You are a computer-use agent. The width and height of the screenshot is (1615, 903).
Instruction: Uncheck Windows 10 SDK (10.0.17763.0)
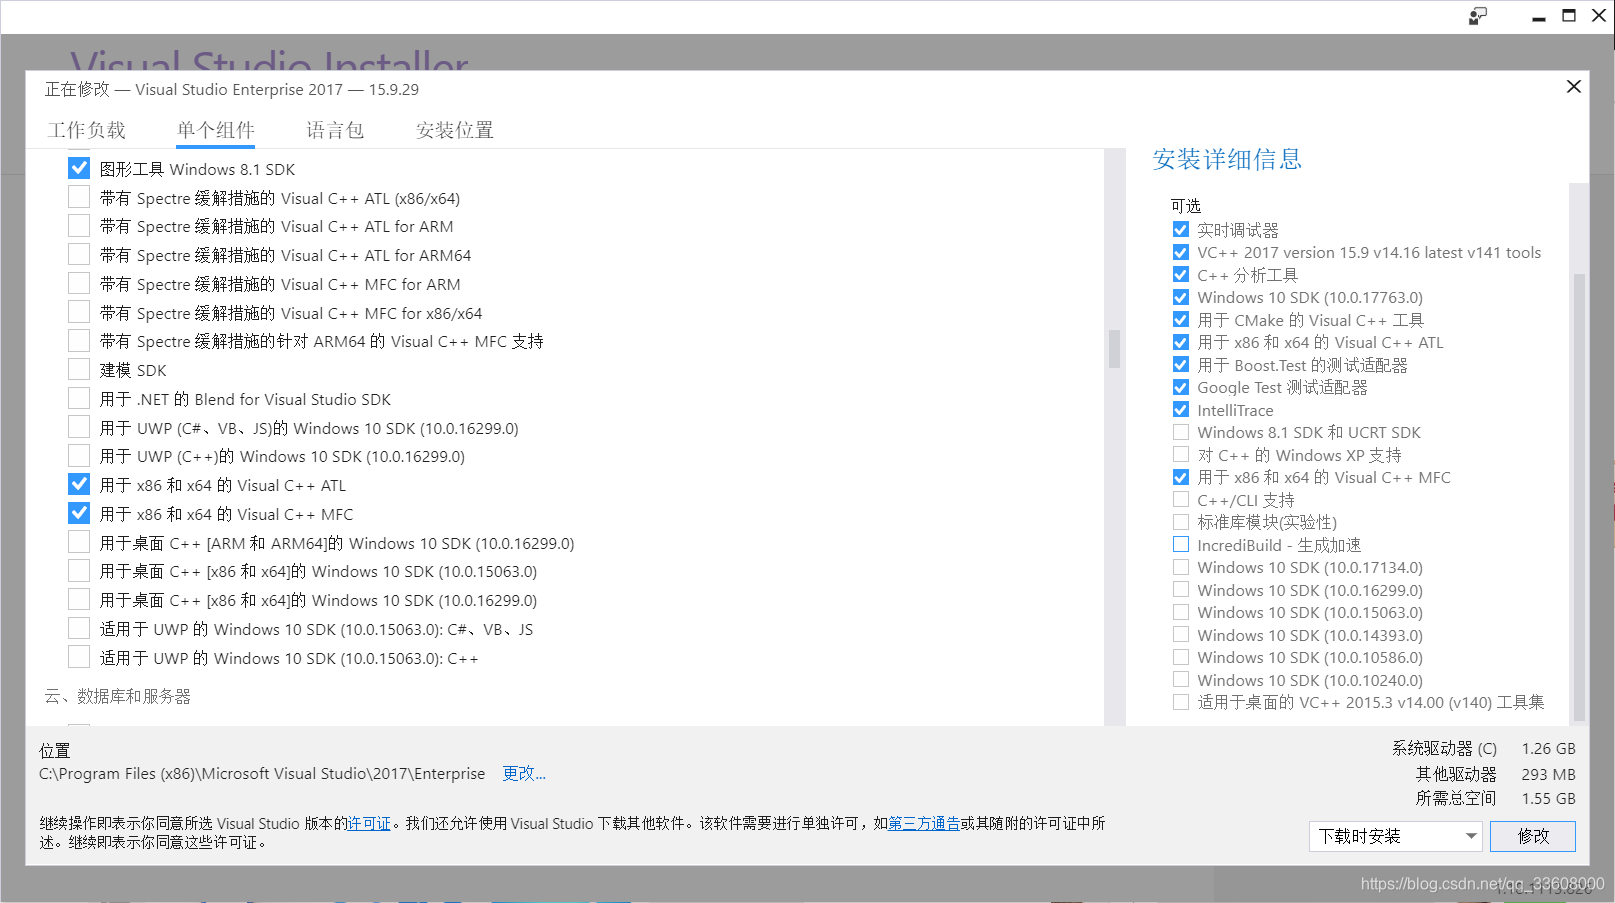click(x=1181, y=297)
